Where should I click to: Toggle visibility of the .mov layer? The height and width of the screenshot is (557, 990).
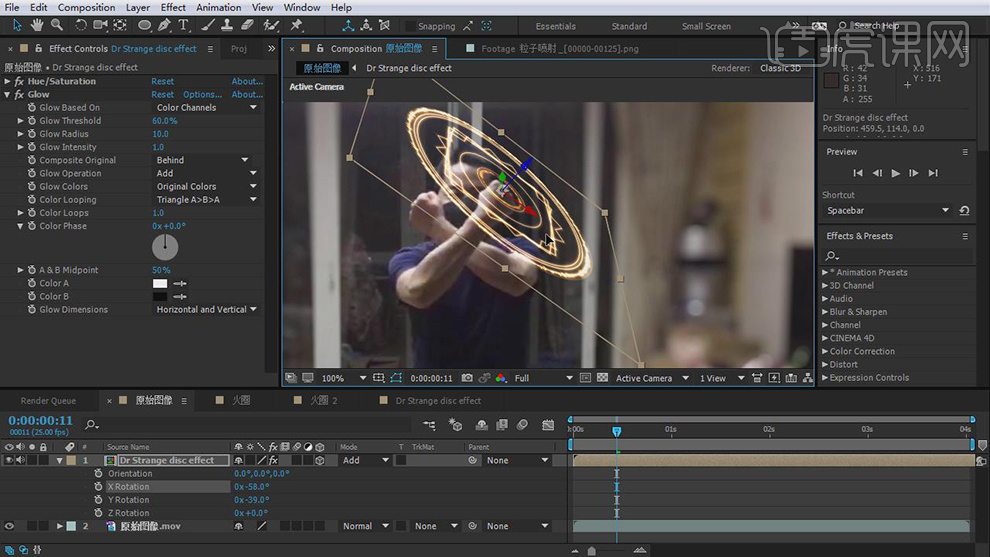[x=9, y=526]
